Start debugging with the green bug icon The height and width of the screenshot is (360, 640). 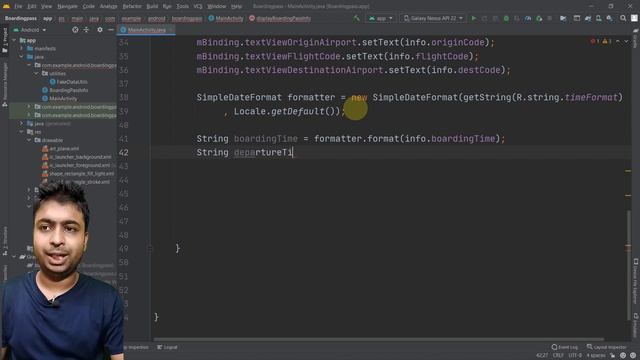[506, 18]
